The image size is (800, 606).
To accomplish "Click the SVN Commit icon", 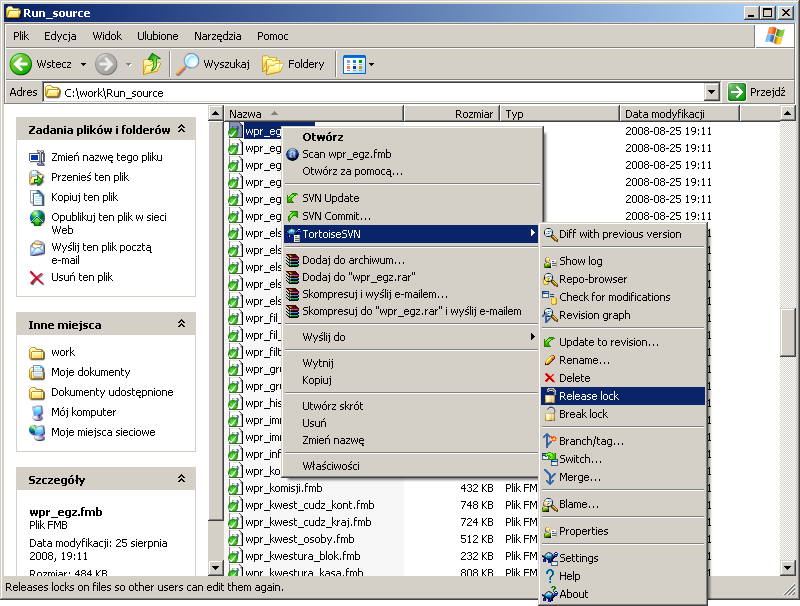I will (292, 216).
